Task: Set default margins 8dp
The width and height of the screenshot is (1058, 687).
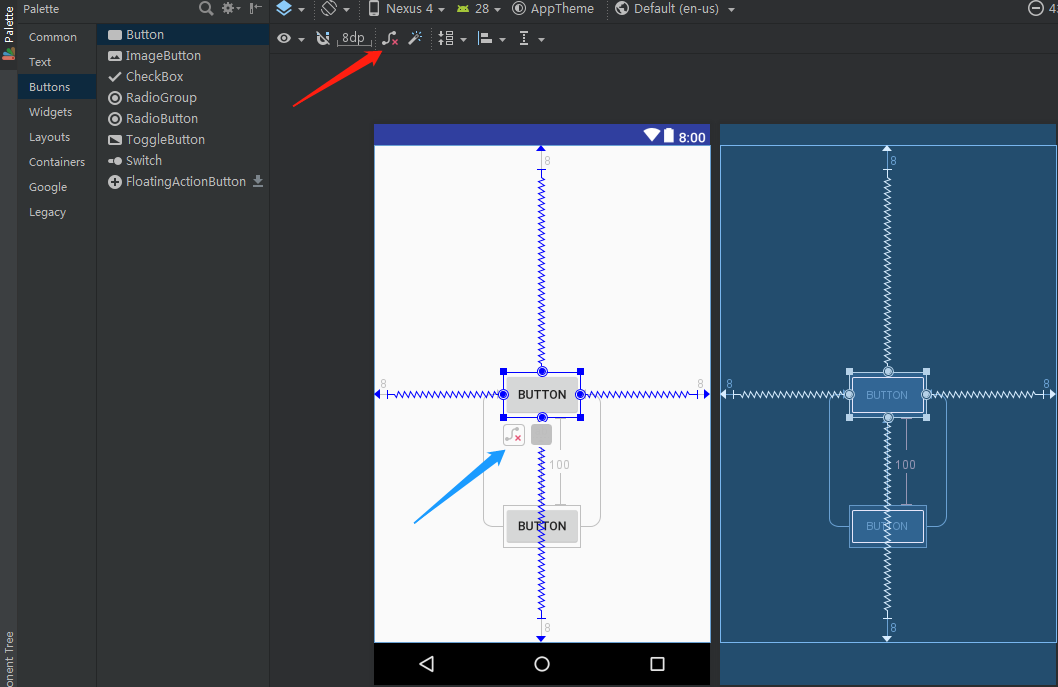Action: [353, 38]
